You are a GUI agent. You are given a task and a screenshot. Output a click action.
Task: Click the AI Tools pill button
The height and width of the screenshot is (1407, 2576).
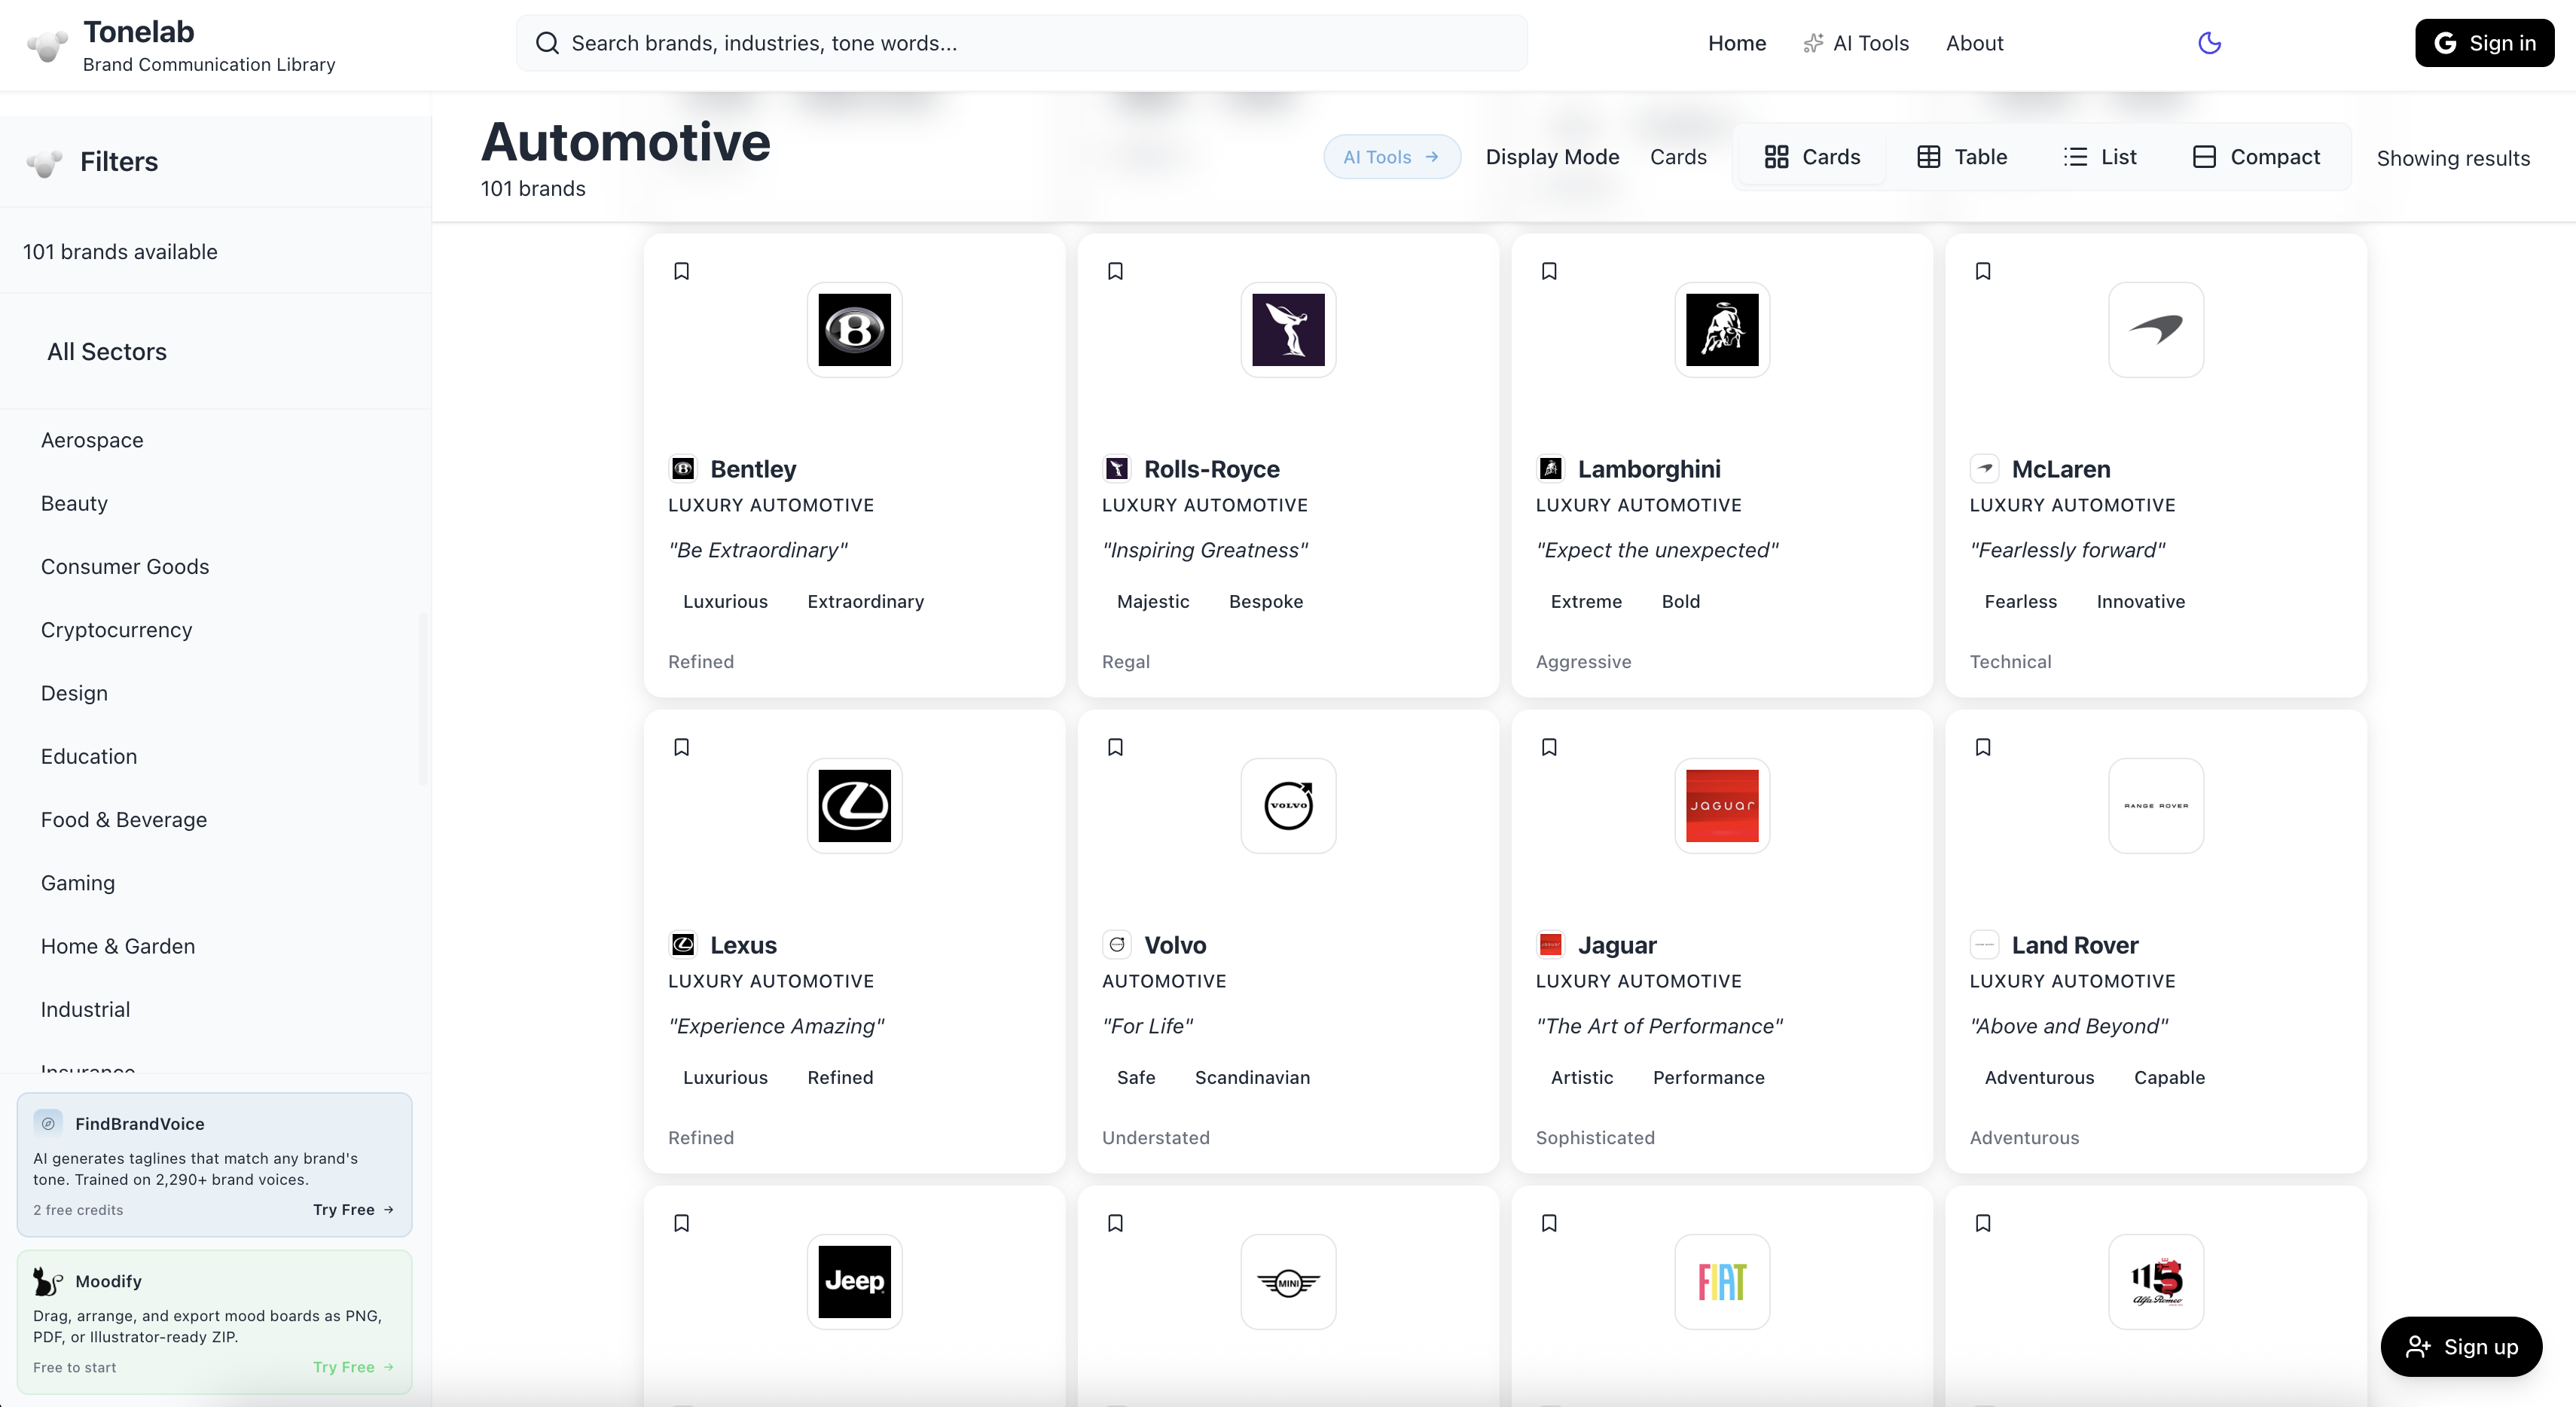click(1392, 157)
